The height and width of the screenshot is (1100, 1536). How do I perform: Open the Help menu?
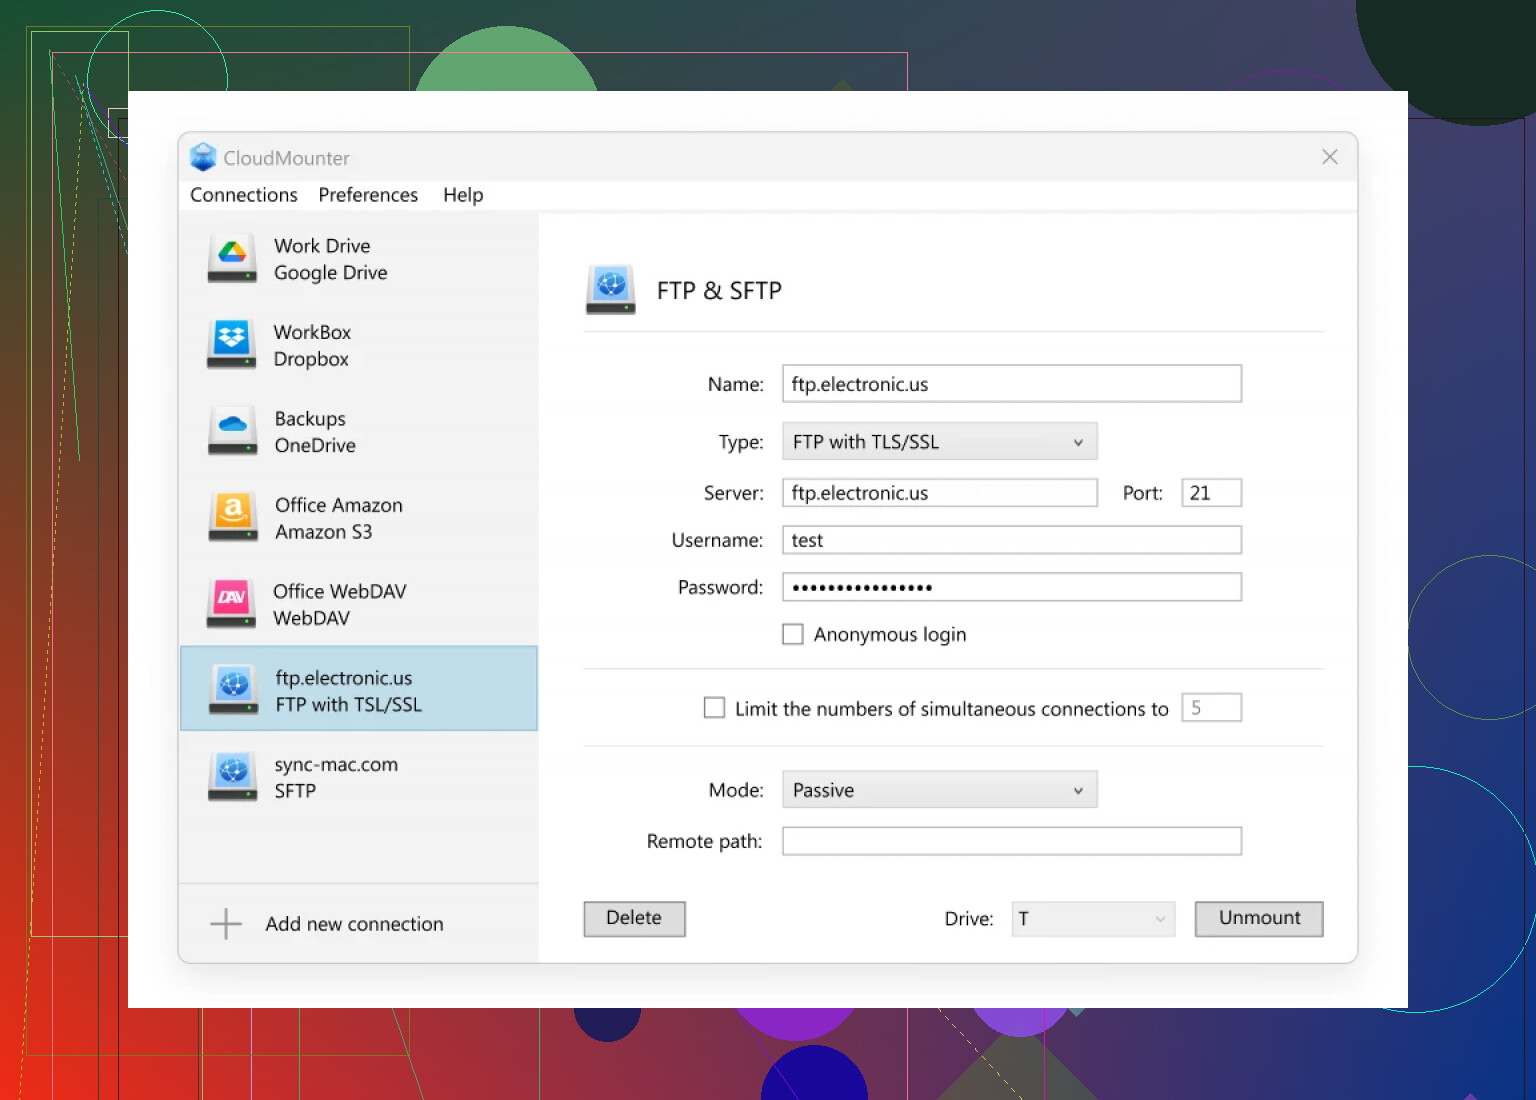point(463,195)
